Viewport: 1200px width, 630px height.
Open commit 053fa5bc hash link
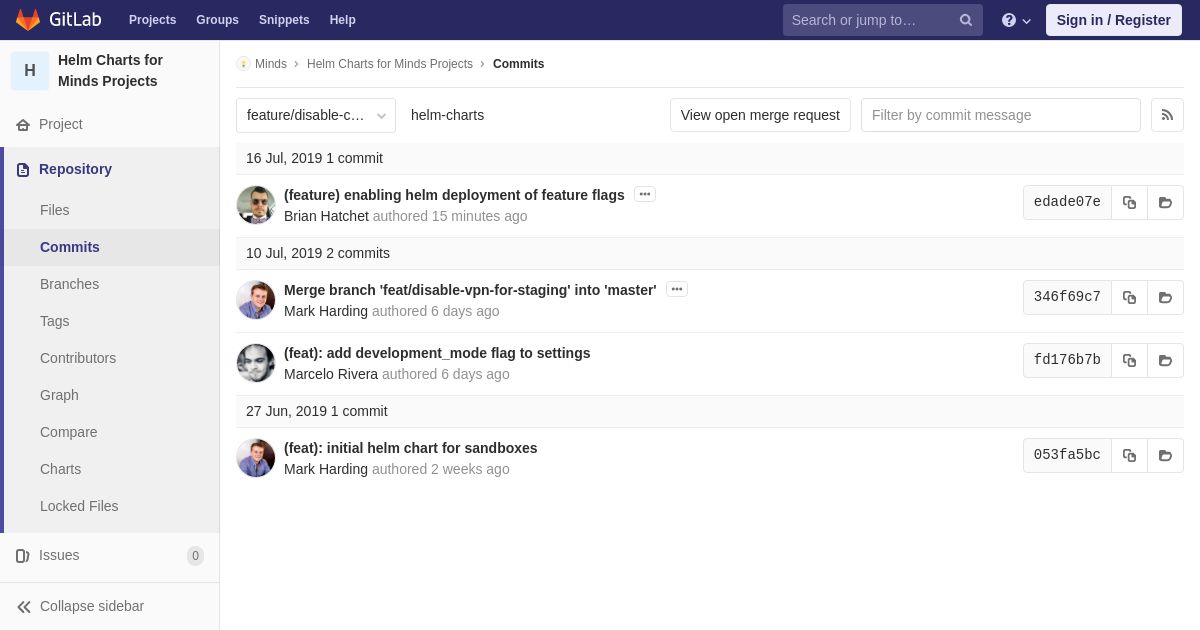(1067, 455)
